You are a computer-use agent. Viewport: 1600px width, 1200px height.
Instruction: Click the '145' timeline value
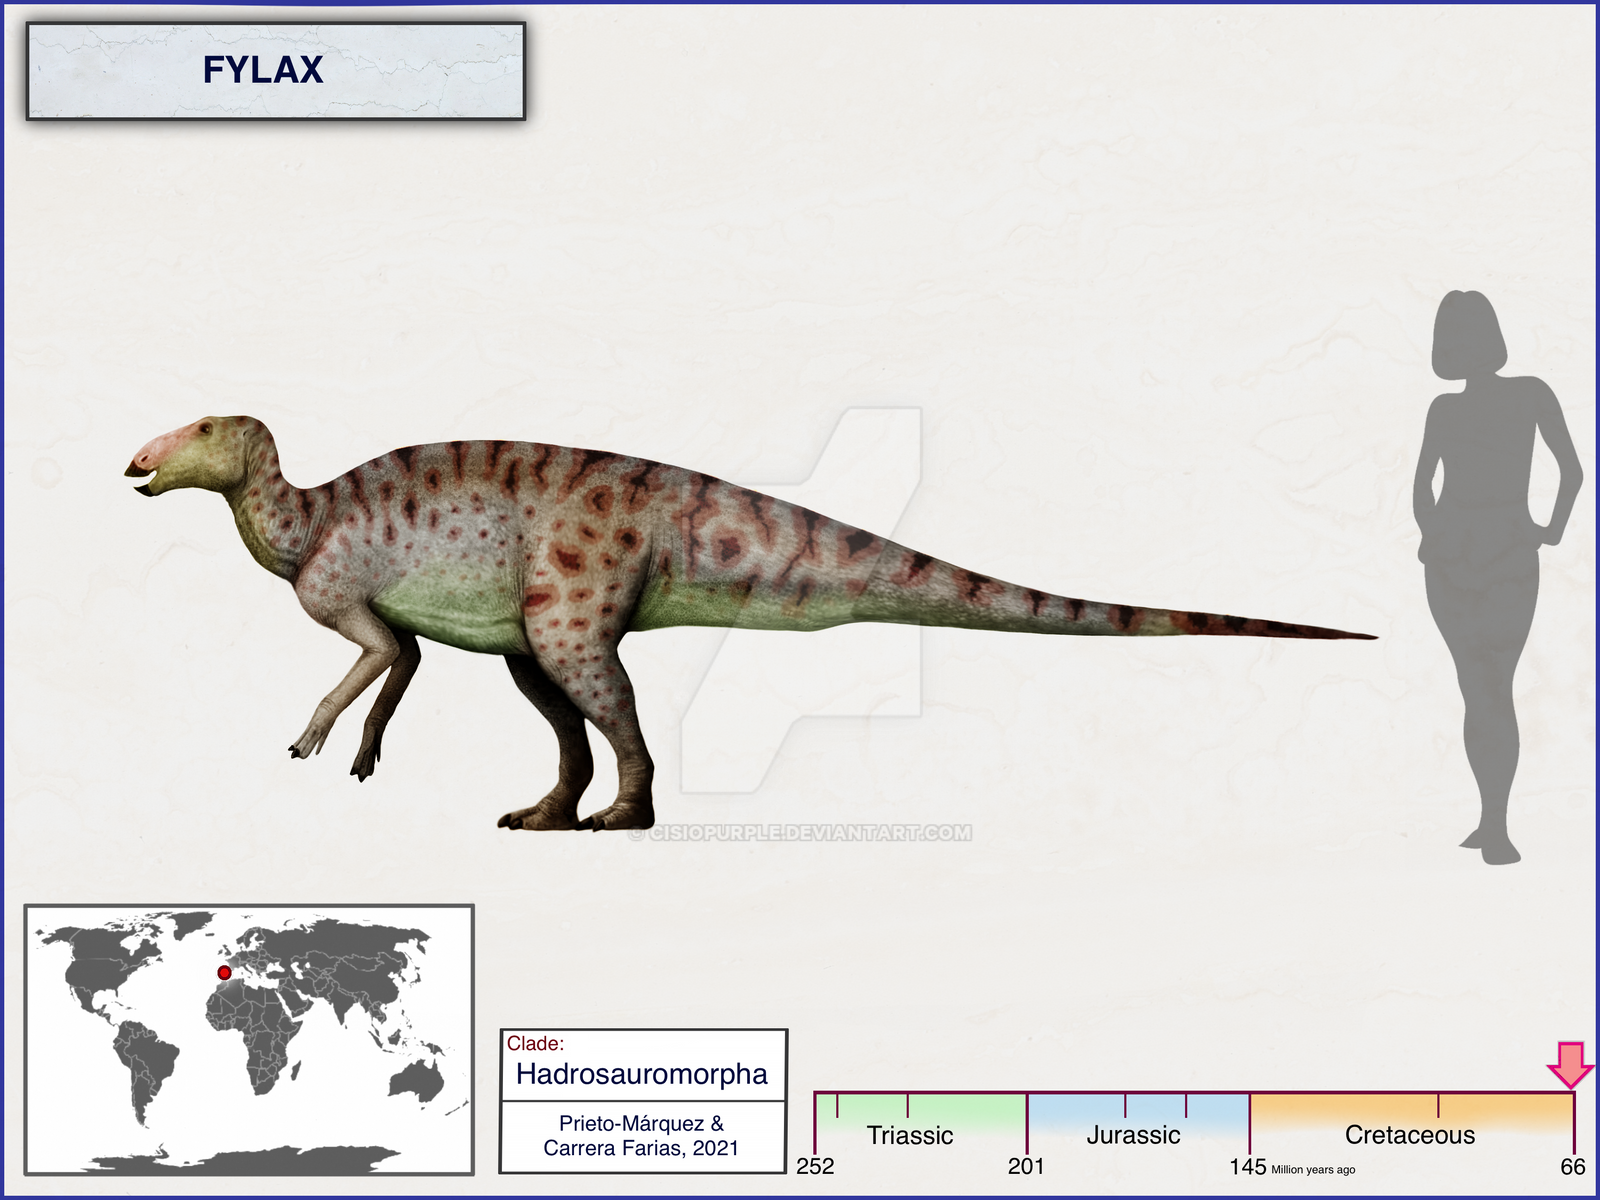coord(1248,1166)
